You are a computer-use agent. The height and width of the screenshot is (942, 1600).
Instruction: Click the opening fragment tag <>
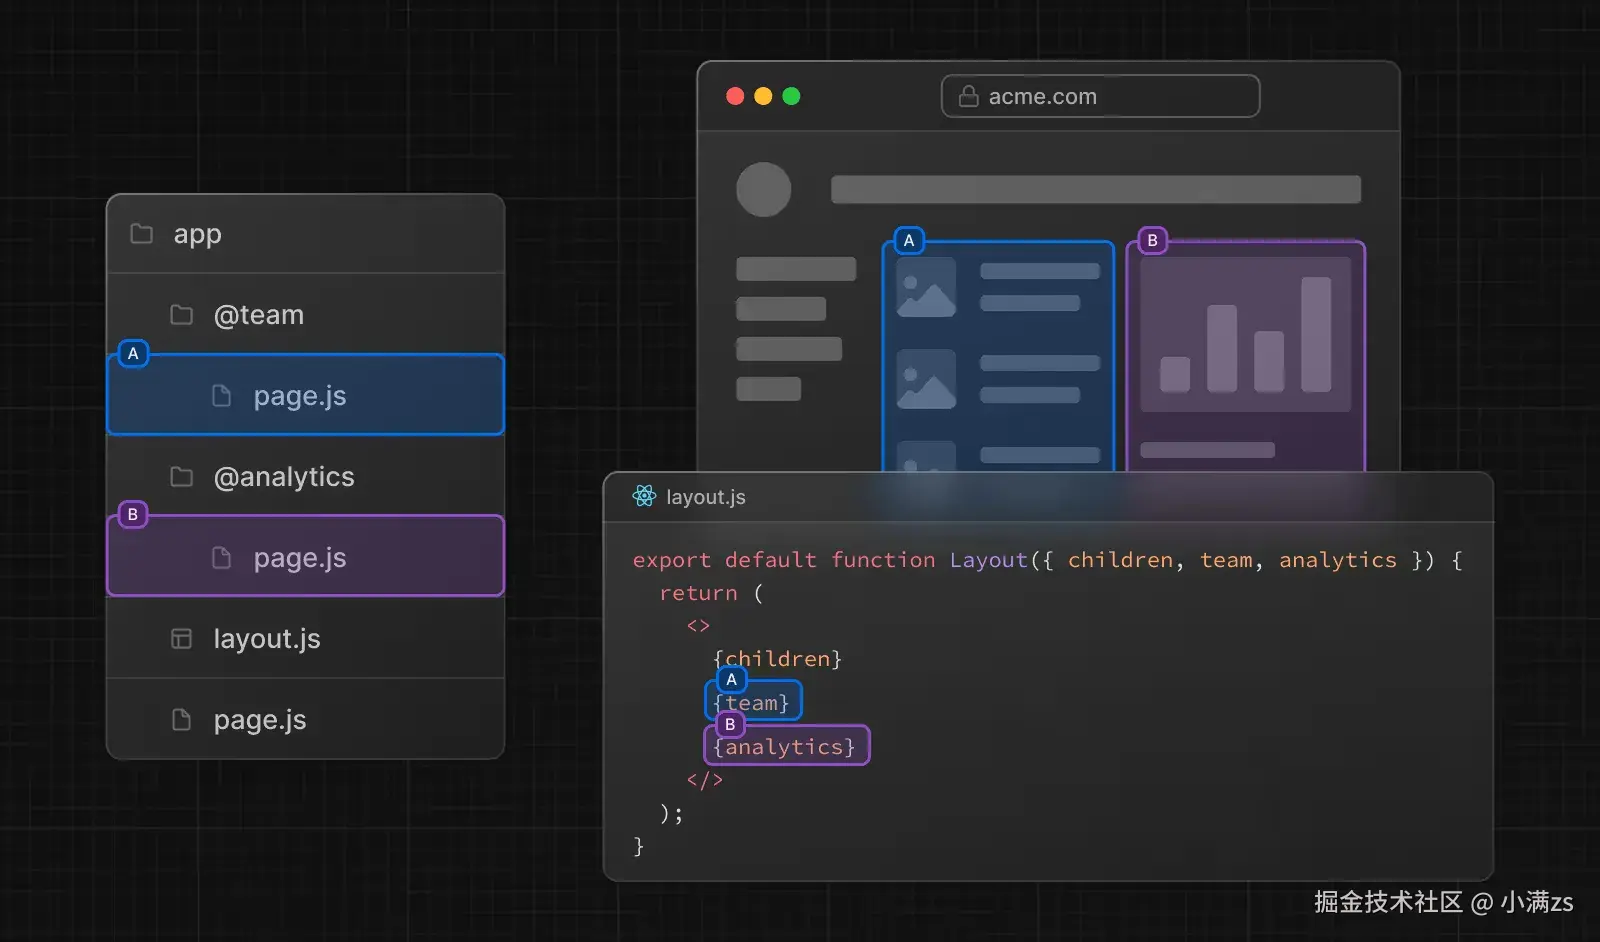pyautogui.click(x=698, y=626)
